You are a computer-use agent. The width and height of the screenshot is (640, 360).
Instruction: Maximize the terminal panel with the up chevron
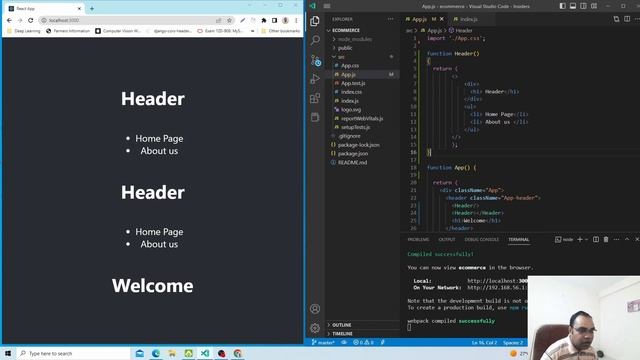tap(627, 240)
